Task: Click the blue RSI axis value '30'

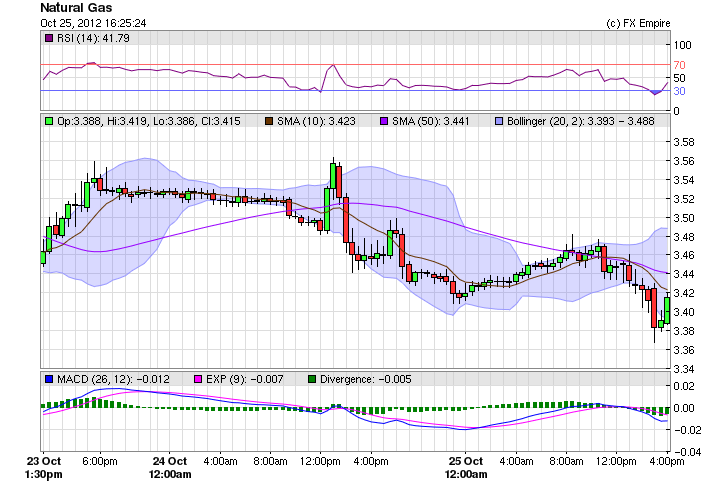Action: (679, 91)
